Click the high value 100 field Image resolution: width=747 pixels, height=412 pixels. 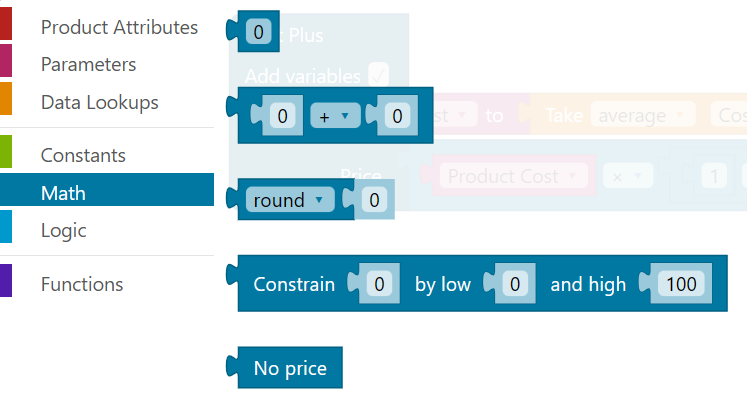pos(681,284)
